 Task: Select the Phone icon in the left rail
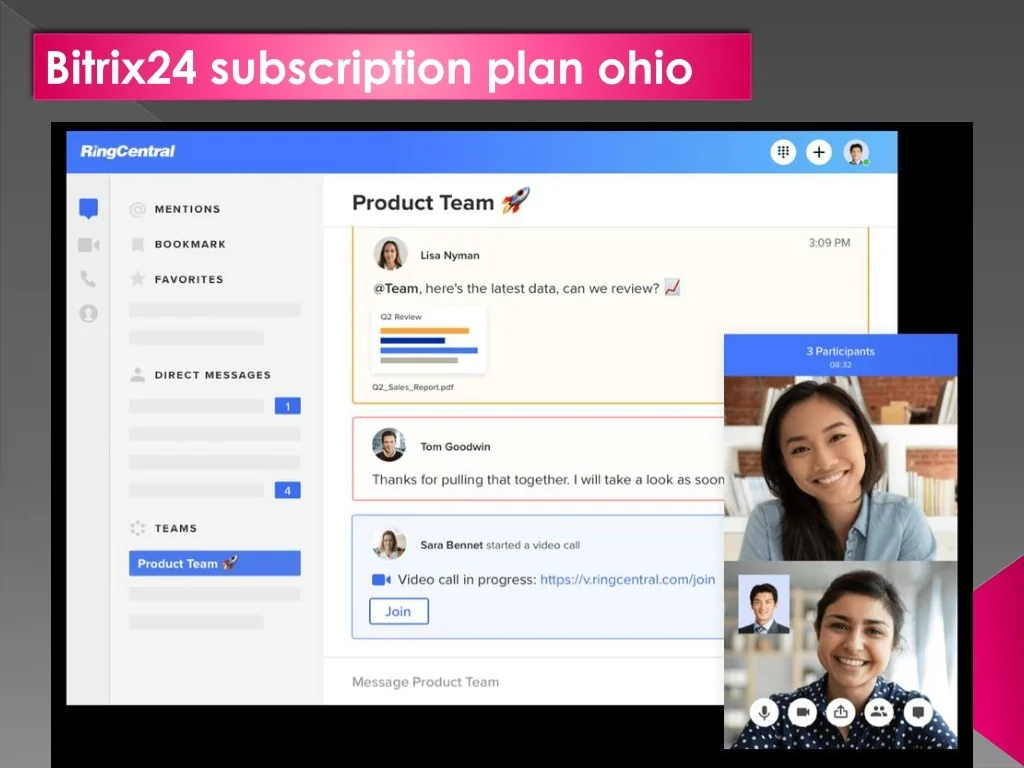[x=88, y=279]
